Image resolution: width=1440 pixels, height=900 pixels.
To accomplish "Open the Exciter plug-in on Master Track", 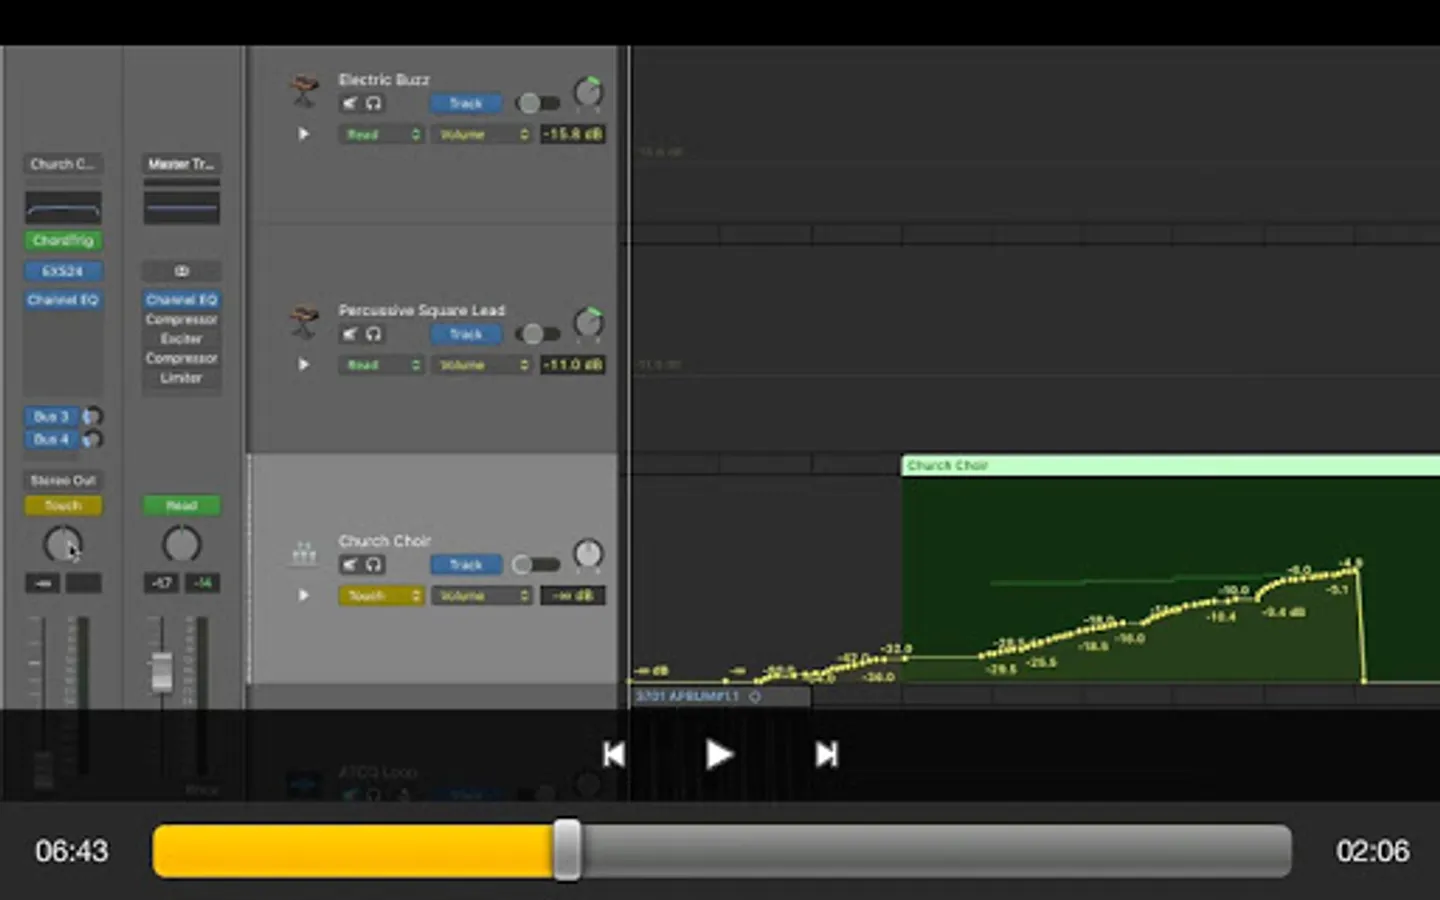I will pyautogui.click(x=181, y=339).
